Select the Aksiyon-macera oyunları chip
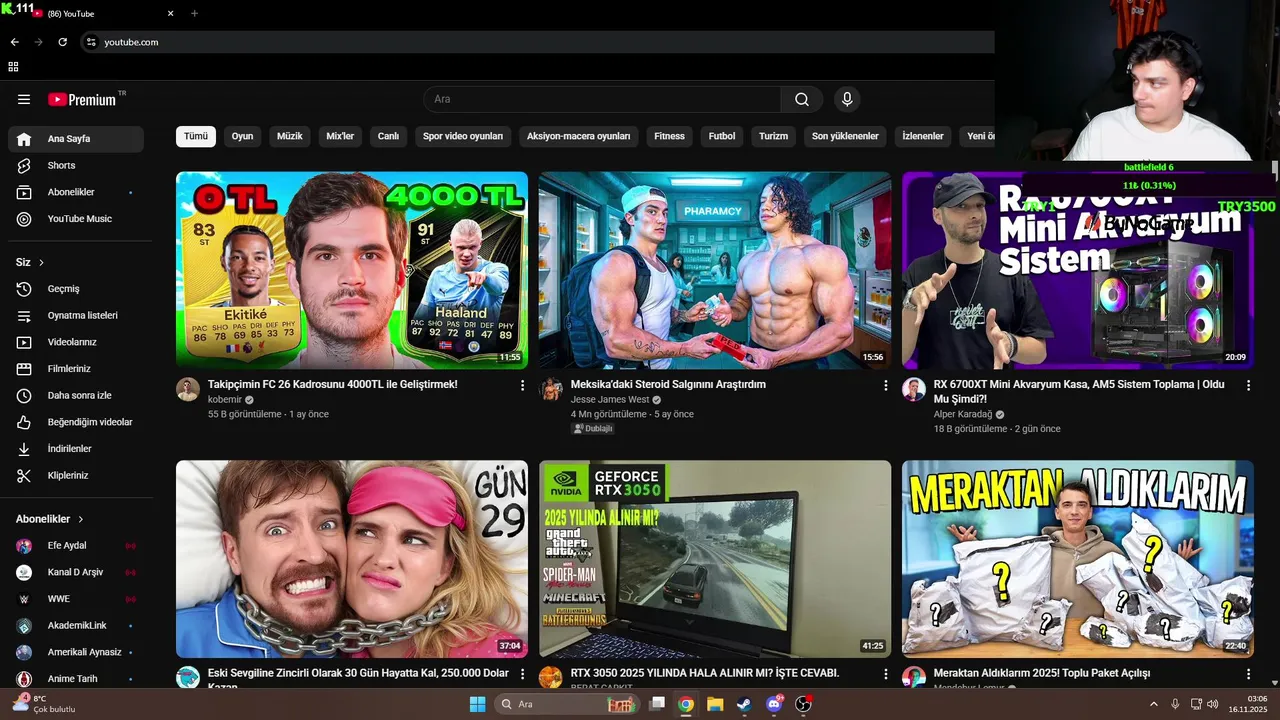The height and width of the screenshot is (720, 1280). tap(579, 136)
